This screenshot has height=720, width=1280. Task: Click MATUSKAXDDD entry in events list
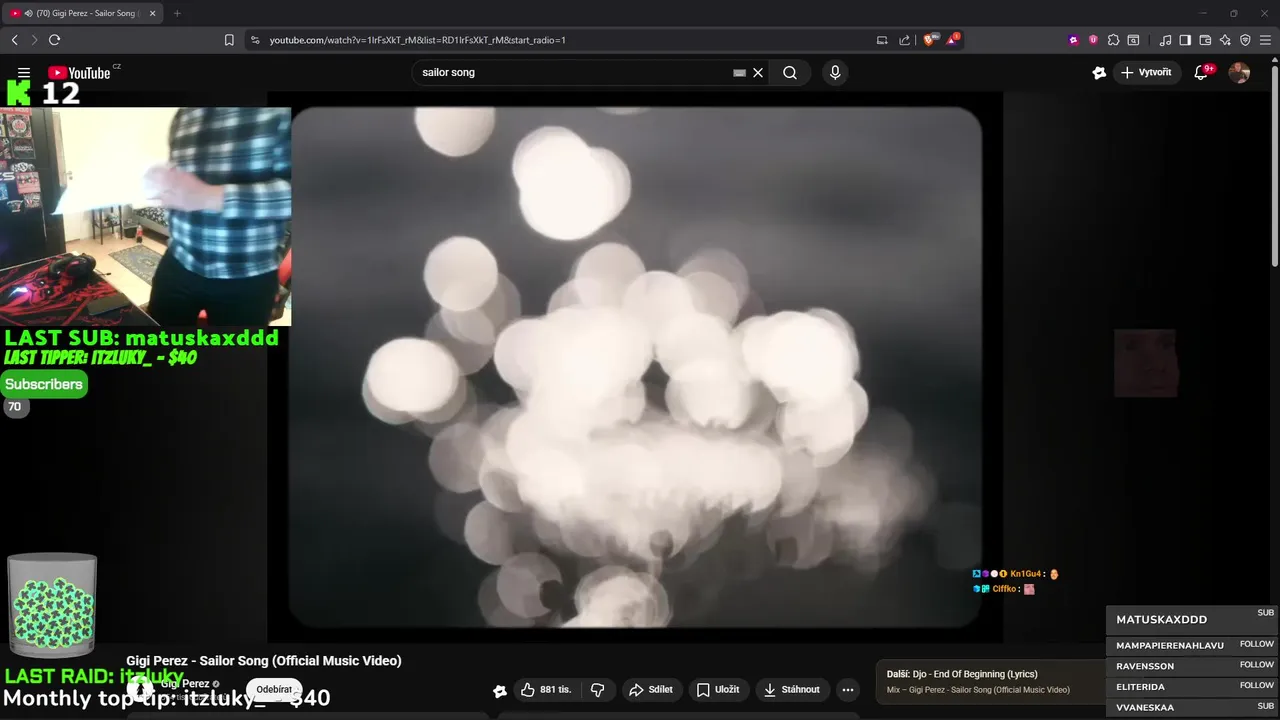pyautogui.click(x=1192, y=619)
